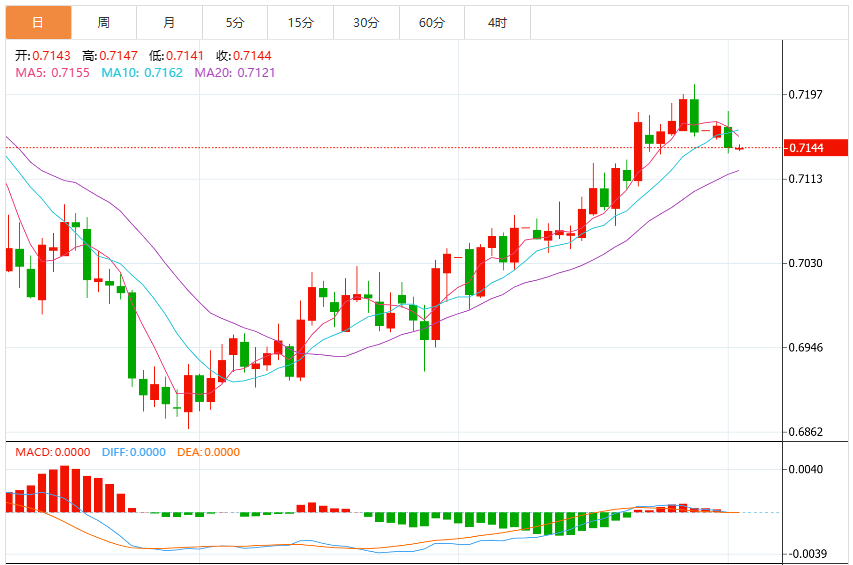The image size is (853, 565).
Task: Click the MA20 indicator value label
Action: [235, 73]
